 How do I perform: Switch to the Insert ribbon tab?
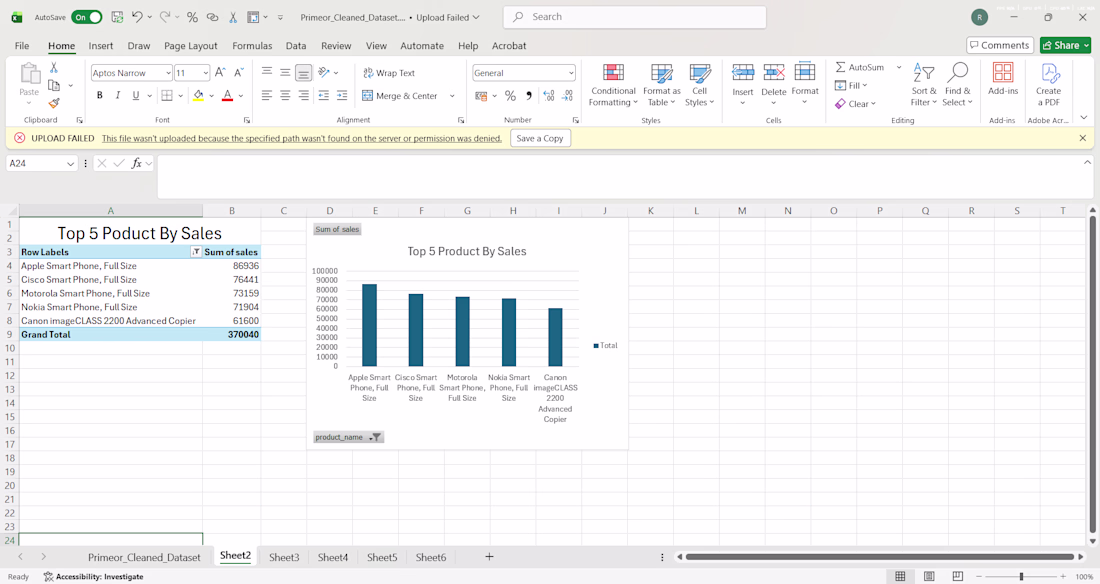point(100,46)
